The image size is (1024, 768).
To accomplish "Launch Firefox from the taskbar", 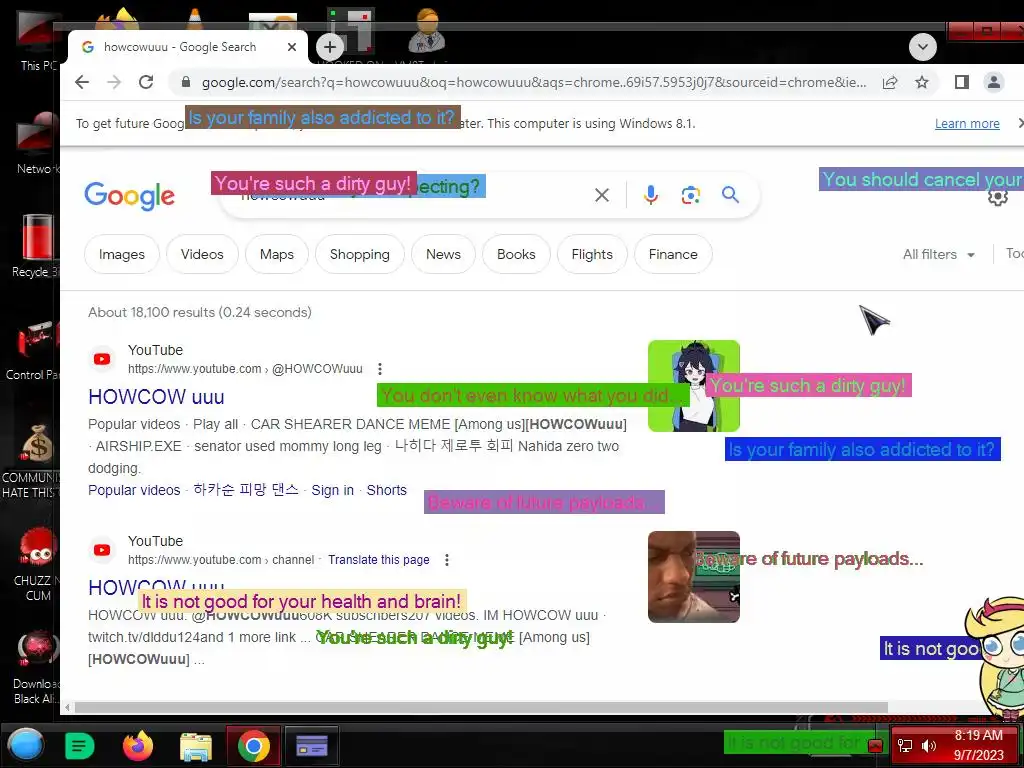I will pos(138,746).
